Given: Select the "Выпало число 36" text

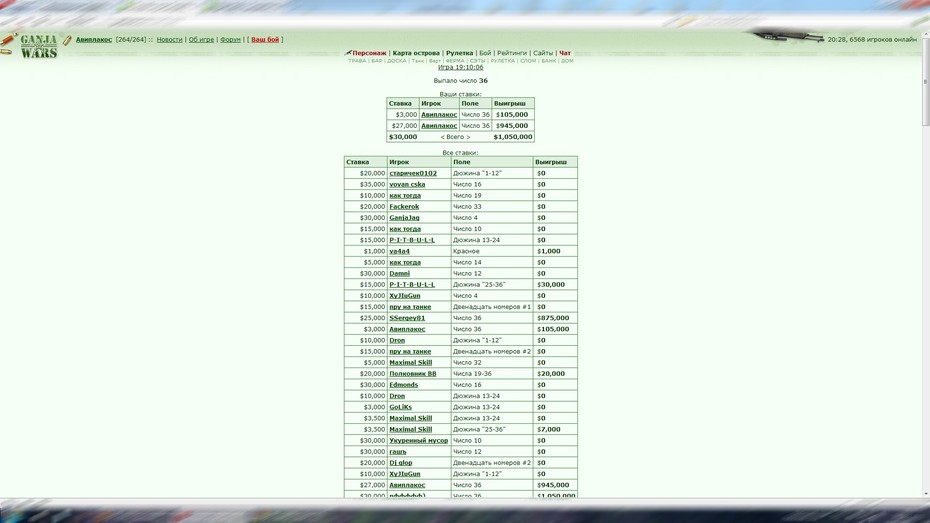Looking at the screenshot, I should coord(460,81).
